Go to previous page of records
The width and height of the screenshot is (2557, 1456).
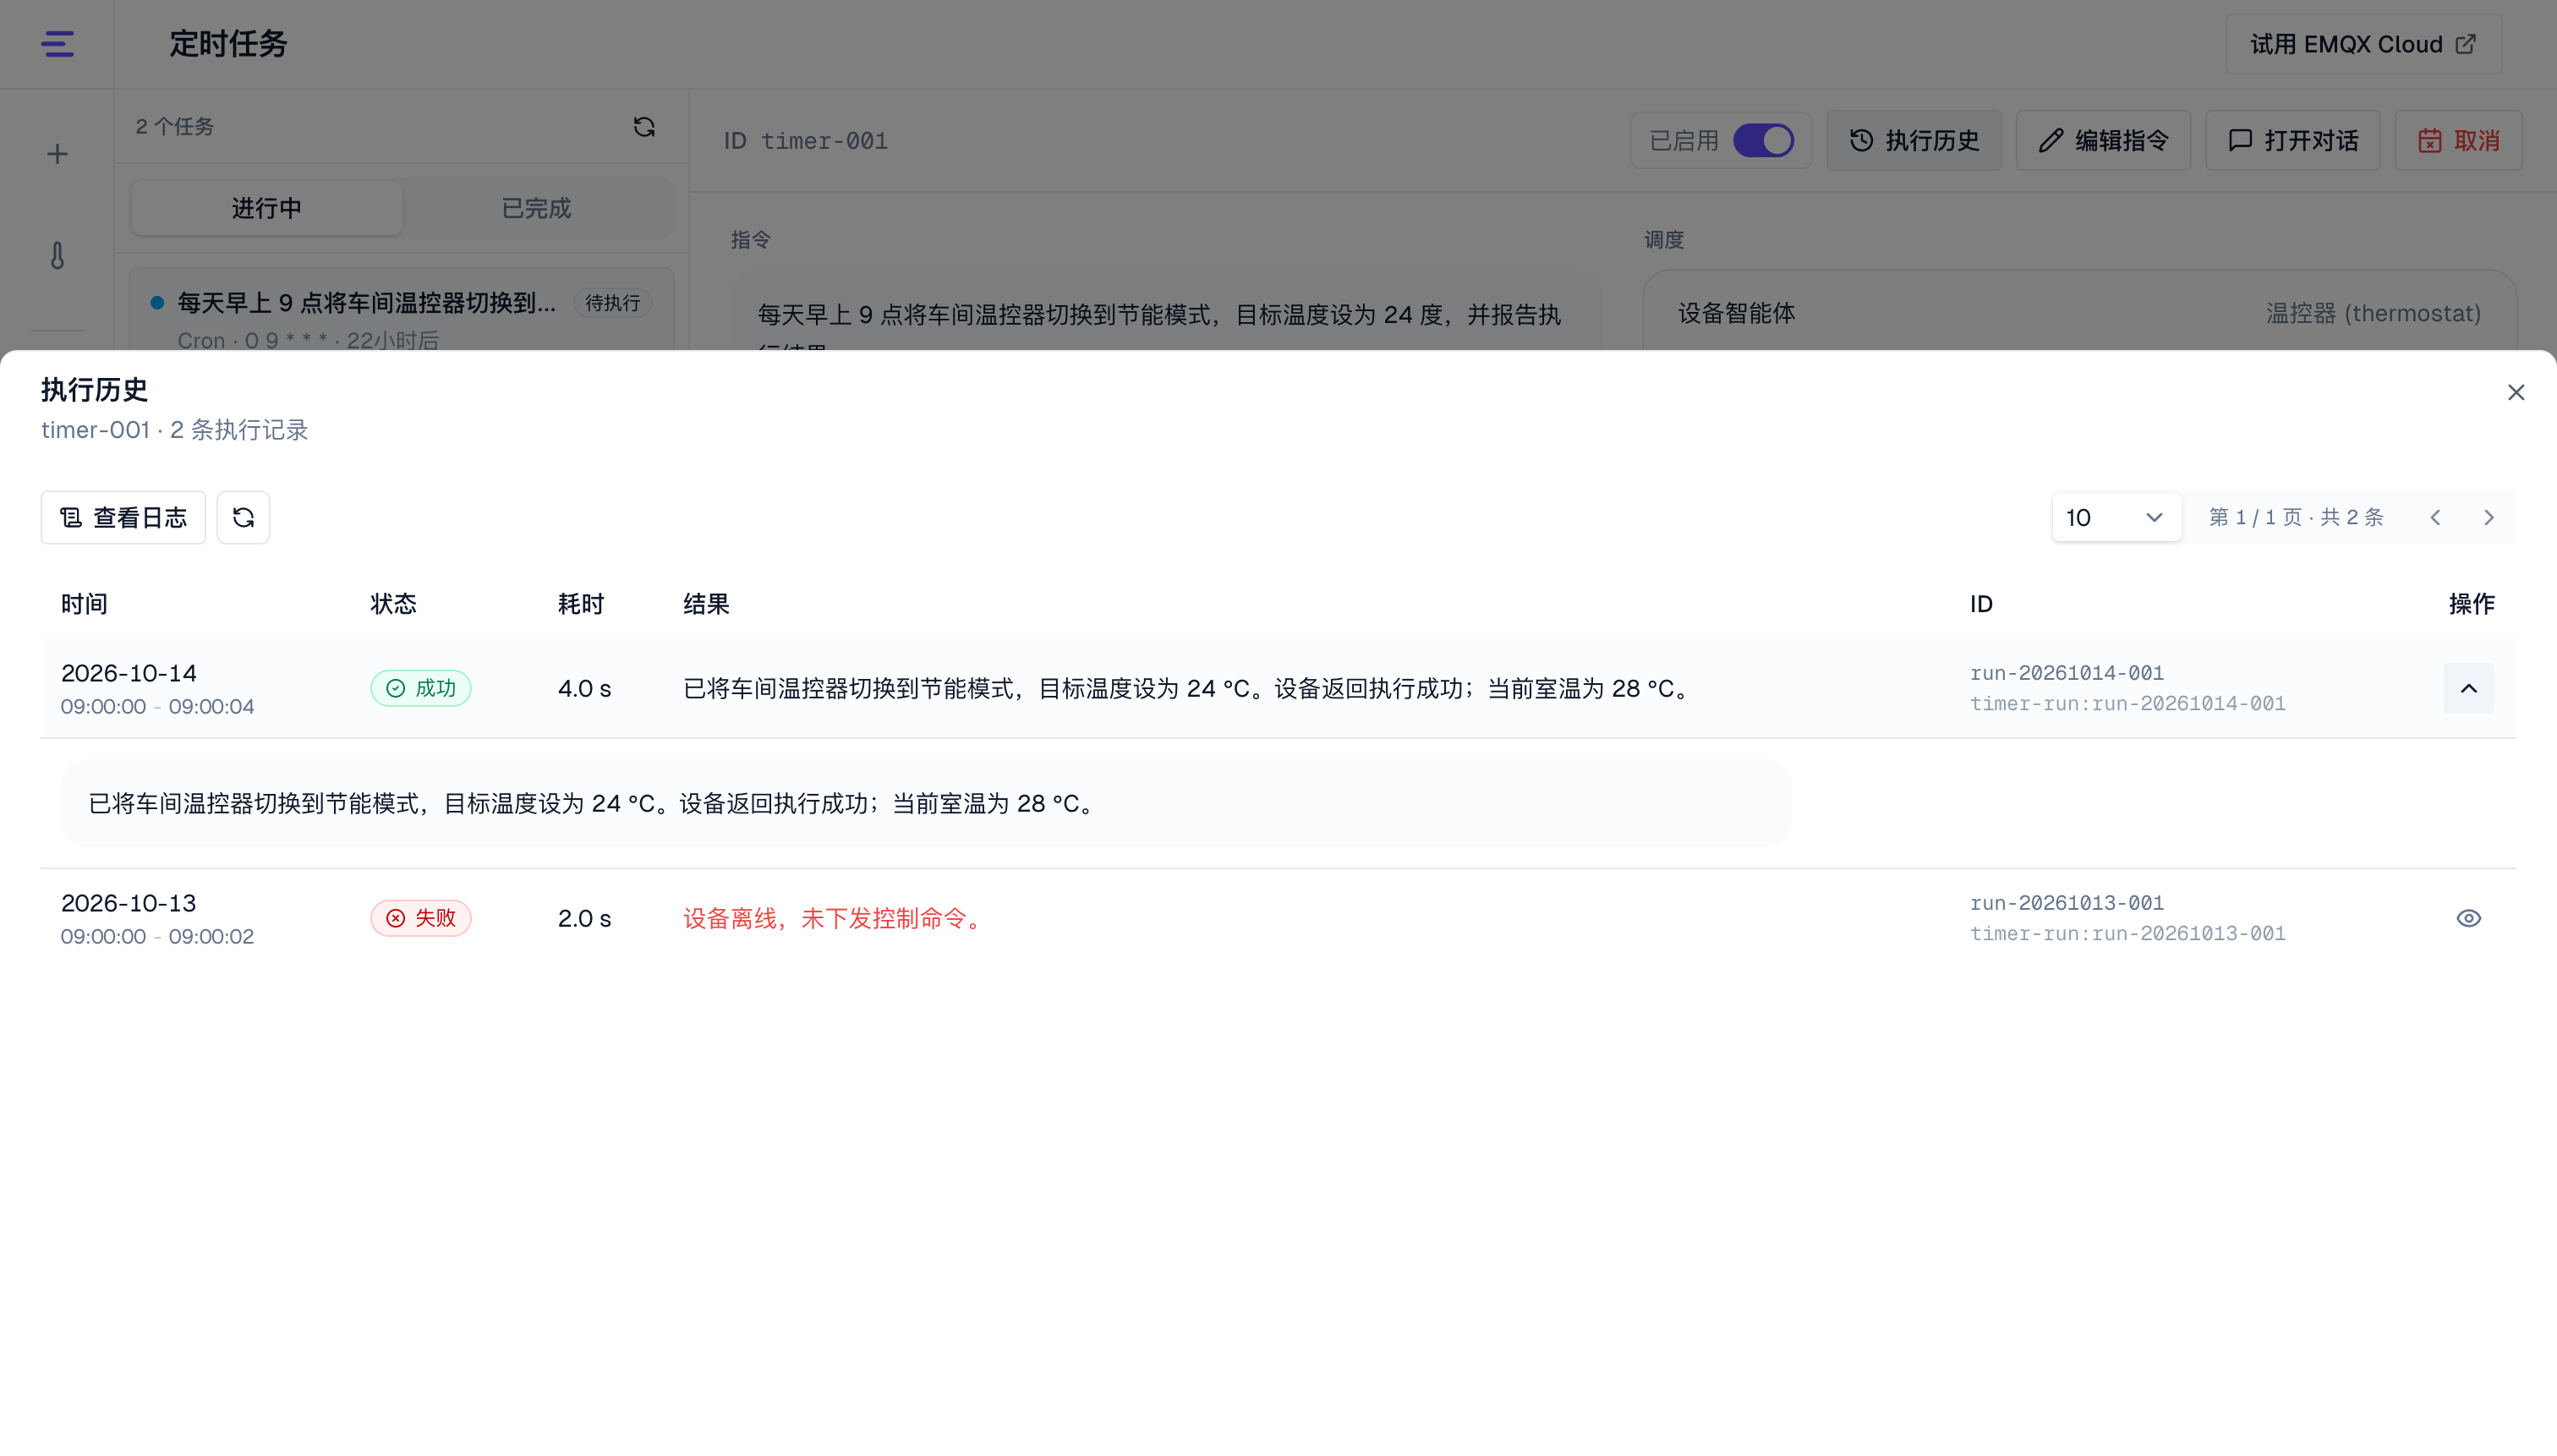2435,517
